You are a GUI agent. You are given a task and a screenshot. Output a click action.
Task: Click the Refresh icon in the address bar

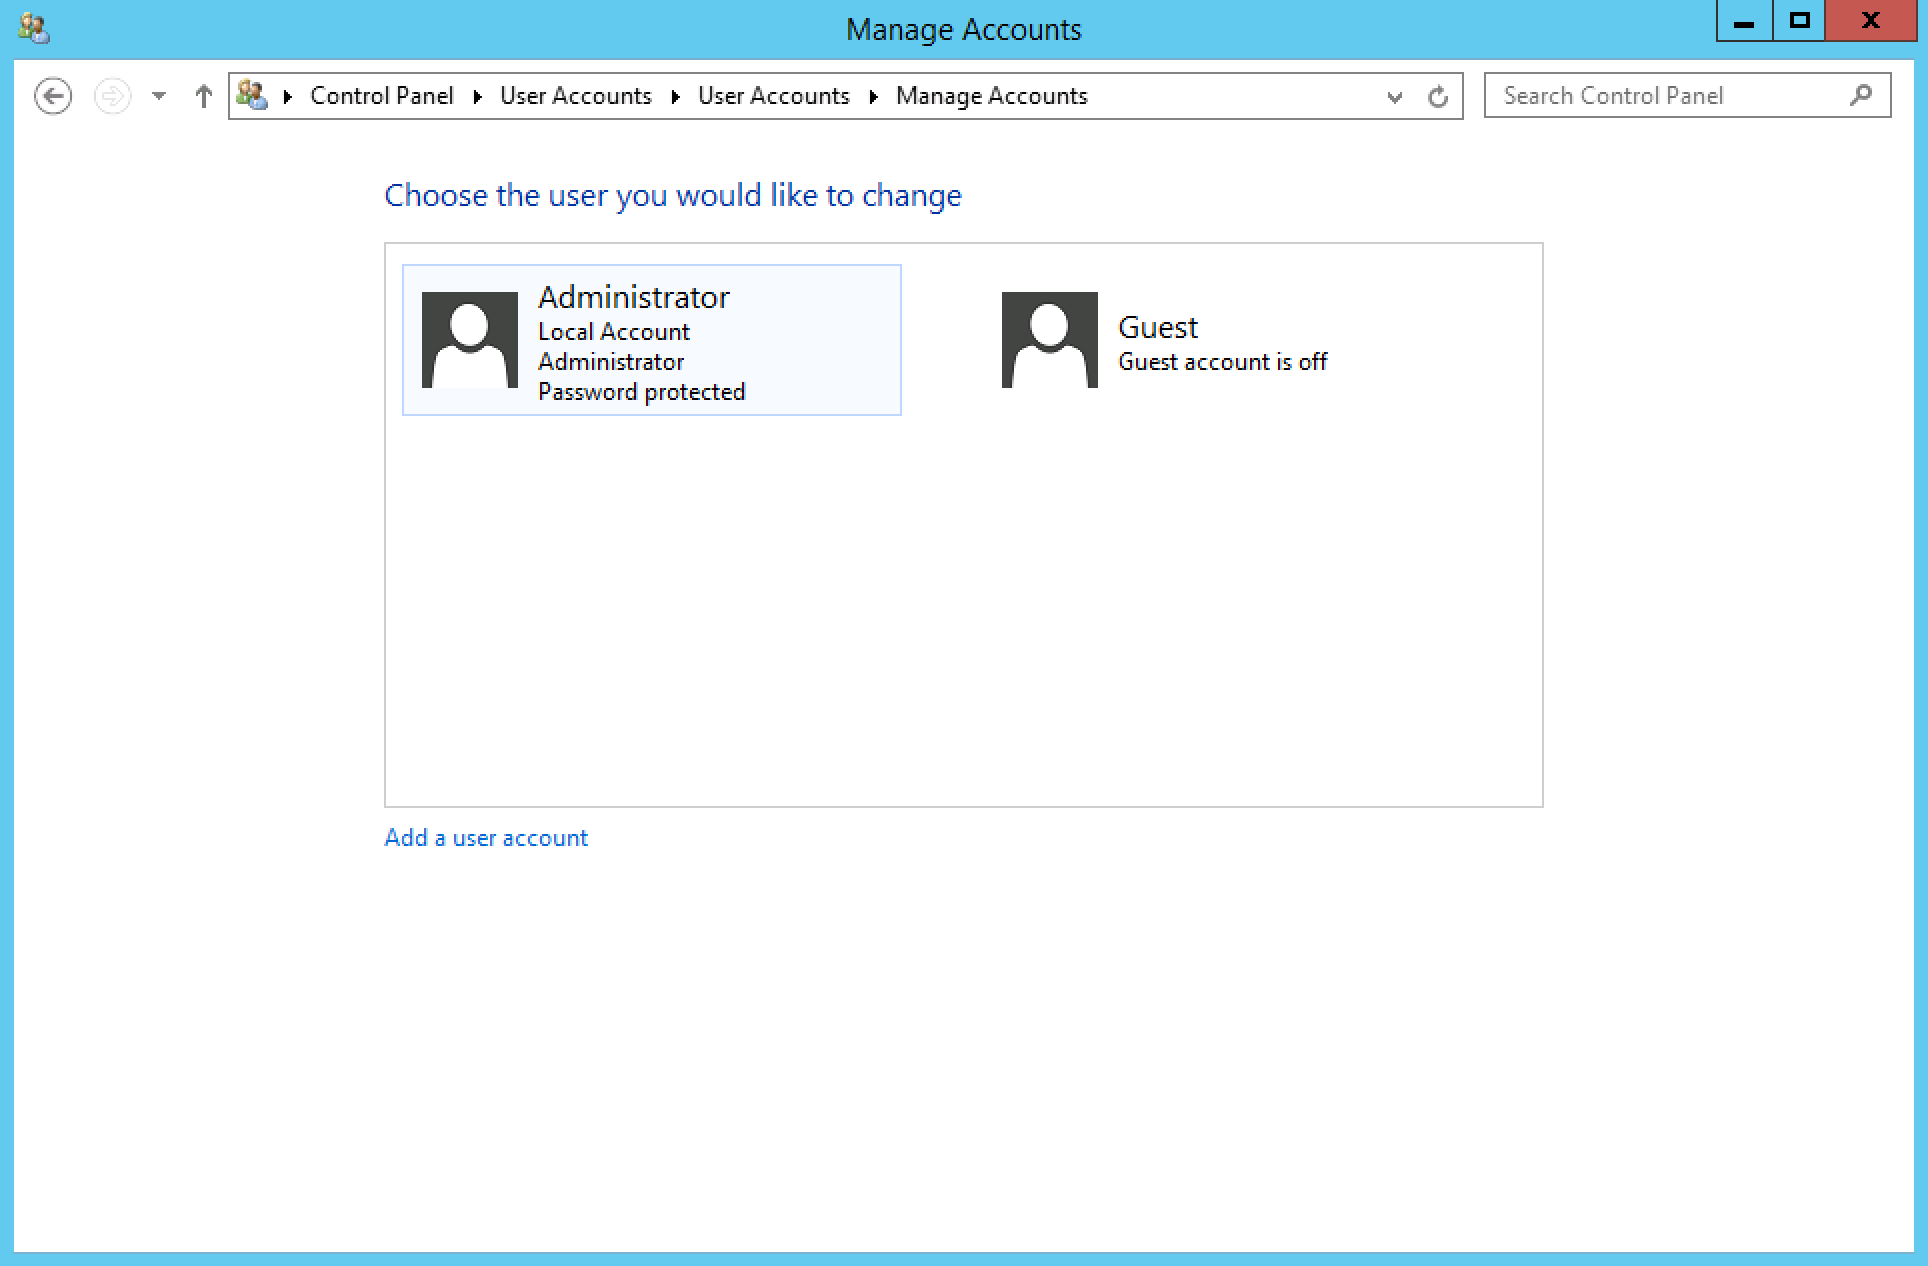point(1438,96)
